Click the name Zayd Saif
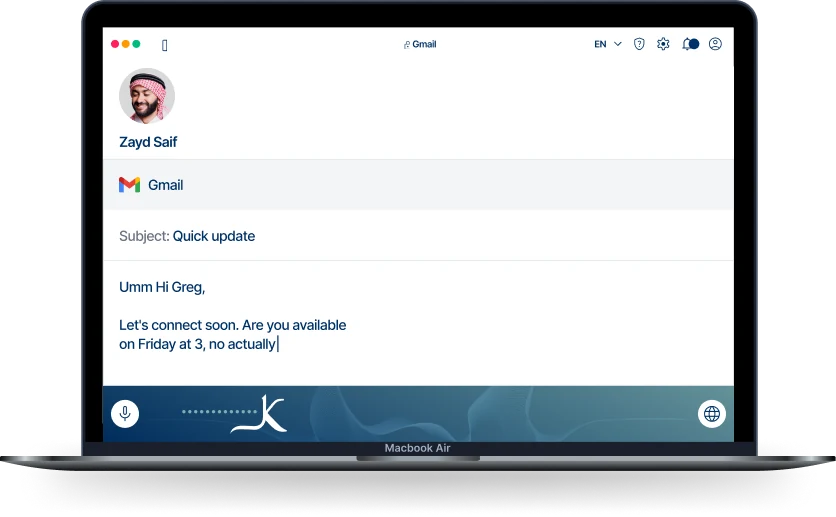 pyautogui.click(x=148, y=142)
